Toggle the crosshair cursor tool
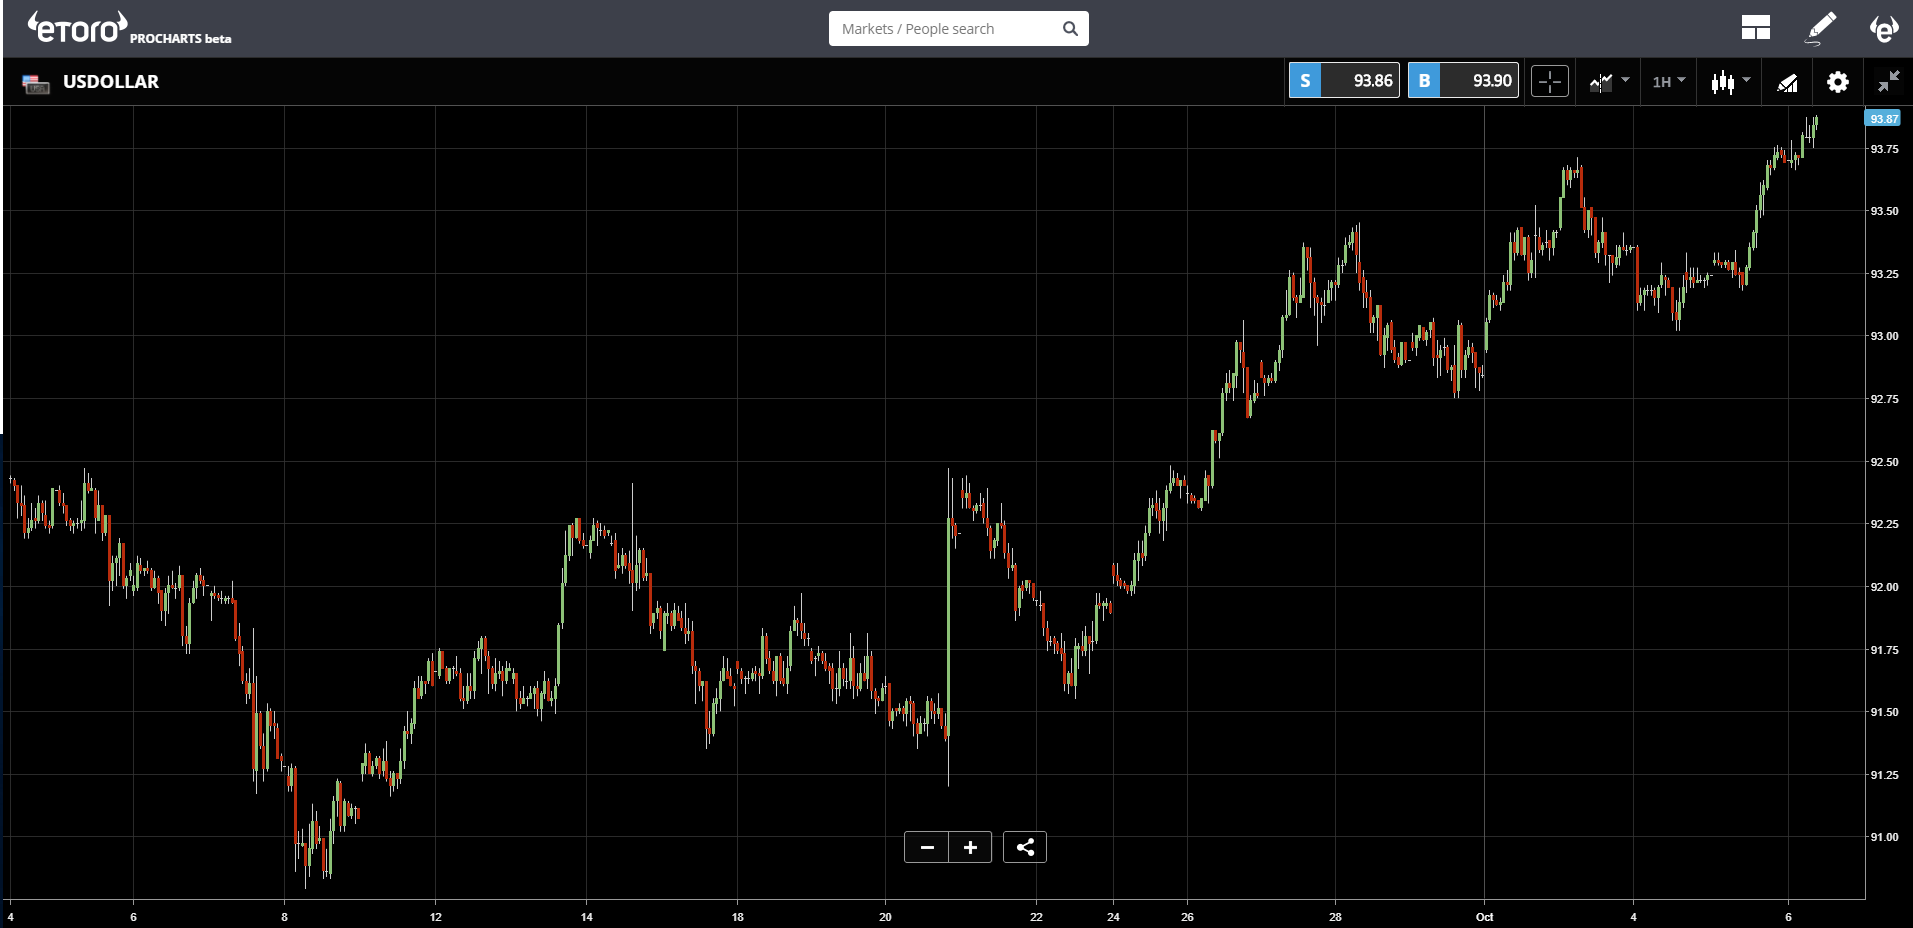The image size is (1913, 928). (x=1550, y=82)
